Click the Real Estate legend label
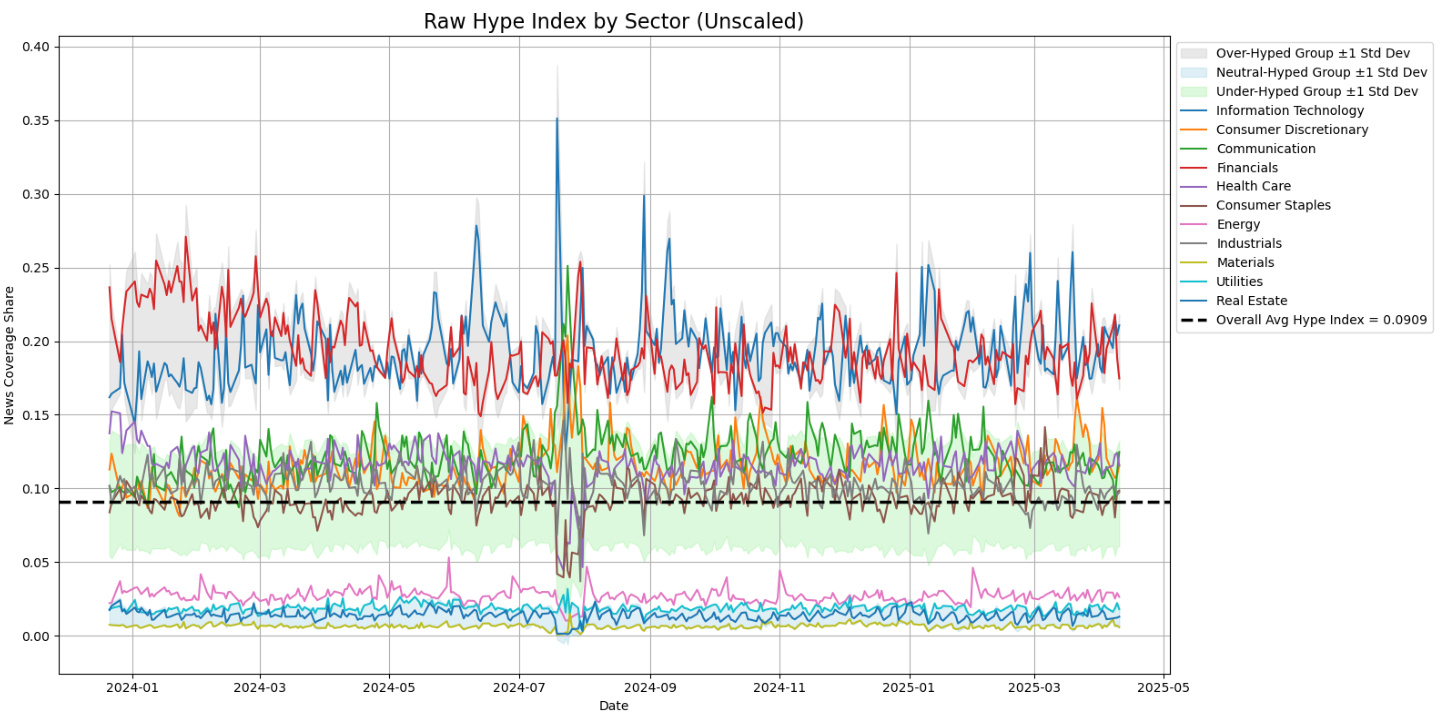 click(x=1251, y=301)
